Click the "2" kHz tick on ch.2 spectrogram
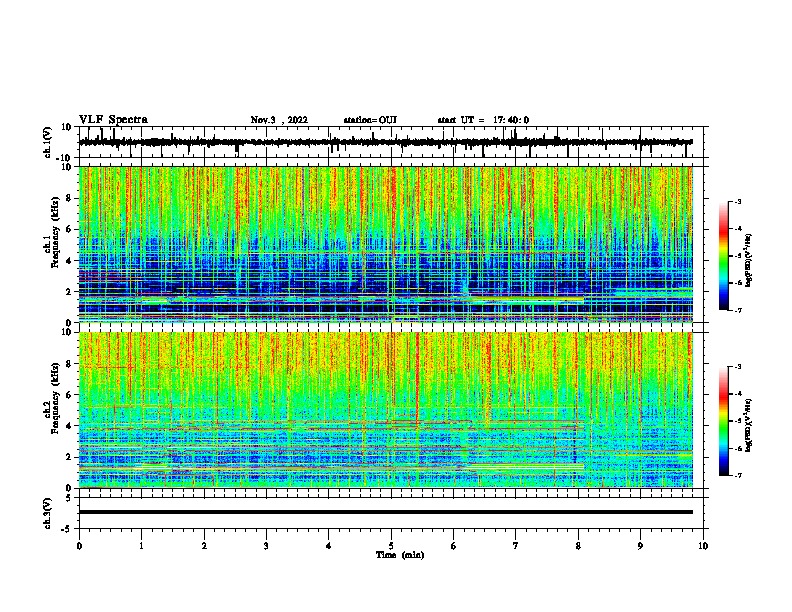 tap(69, 457)
